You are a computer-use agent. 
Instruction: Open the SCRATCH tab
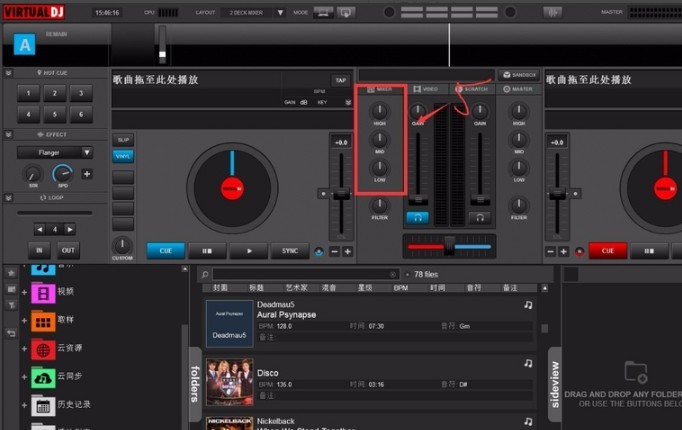click(x=472, y=89)
